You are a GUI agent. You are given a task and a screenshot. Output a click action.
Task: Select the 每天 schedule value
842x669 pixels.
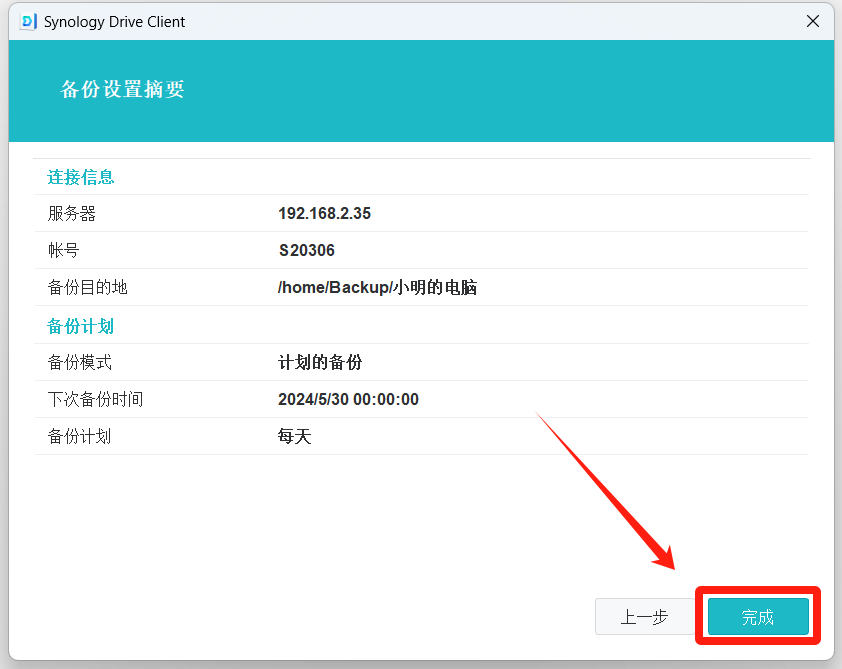click(x=294, y=436)
